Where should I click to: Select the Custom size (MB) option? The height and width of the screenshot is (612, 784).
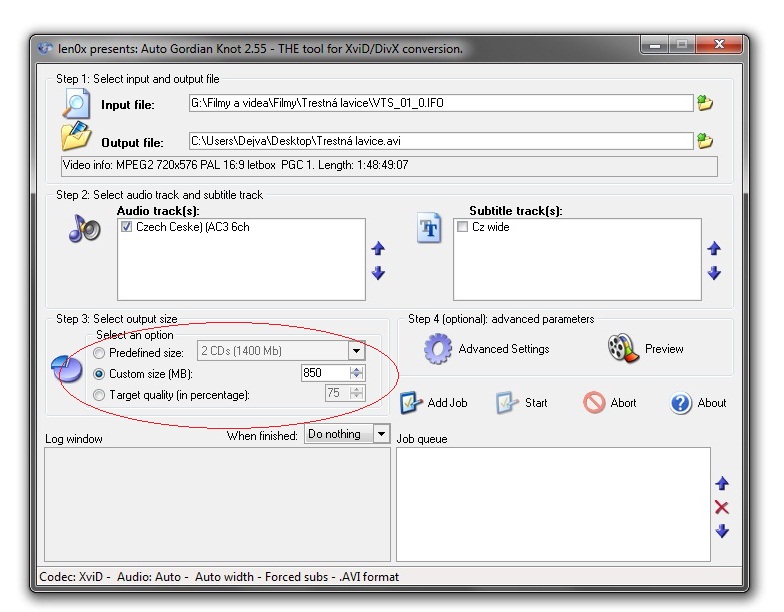click(99, 374)
